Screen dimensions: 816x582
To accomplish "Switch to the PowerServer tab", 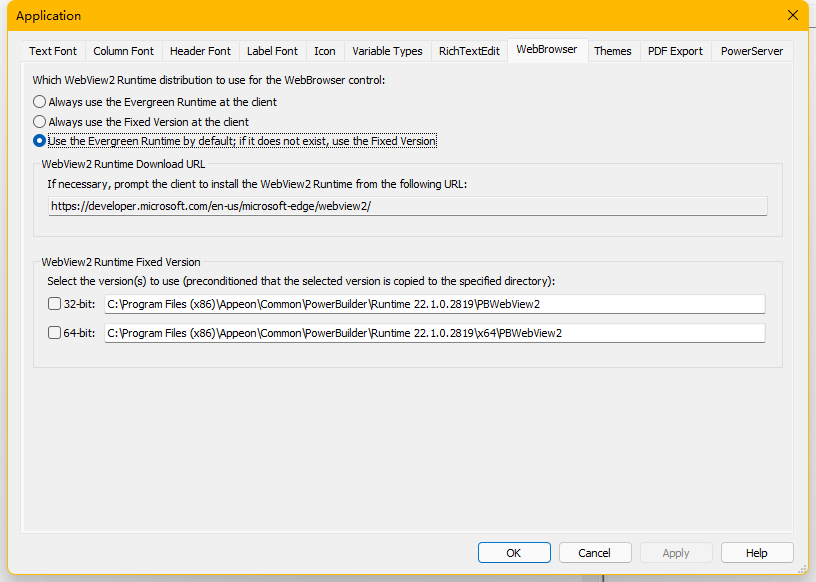I will (752, 51).
